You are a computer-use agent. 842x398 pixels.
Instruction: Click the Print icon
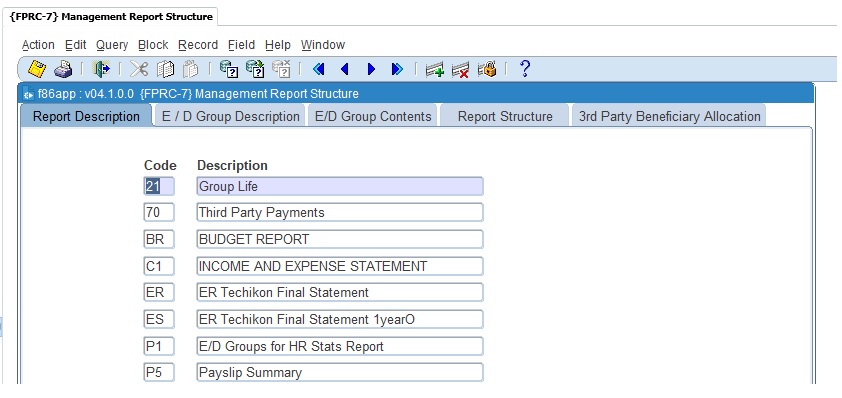(x=64, y=69)
